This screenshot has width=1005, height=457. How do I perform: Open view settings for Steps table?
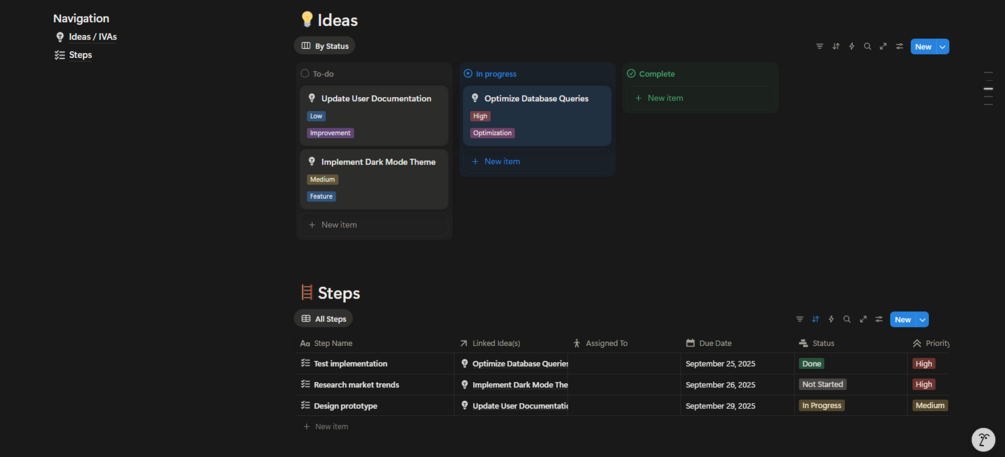(879, 319)
